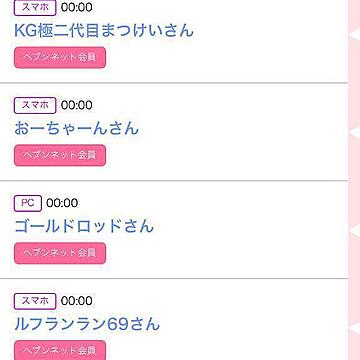Image resolution: width=360 pixels, height=360 pixels.
Task: Click ヘブンネット会員 button under ゴールドロッドさん
Action: (x=60, y=253)
